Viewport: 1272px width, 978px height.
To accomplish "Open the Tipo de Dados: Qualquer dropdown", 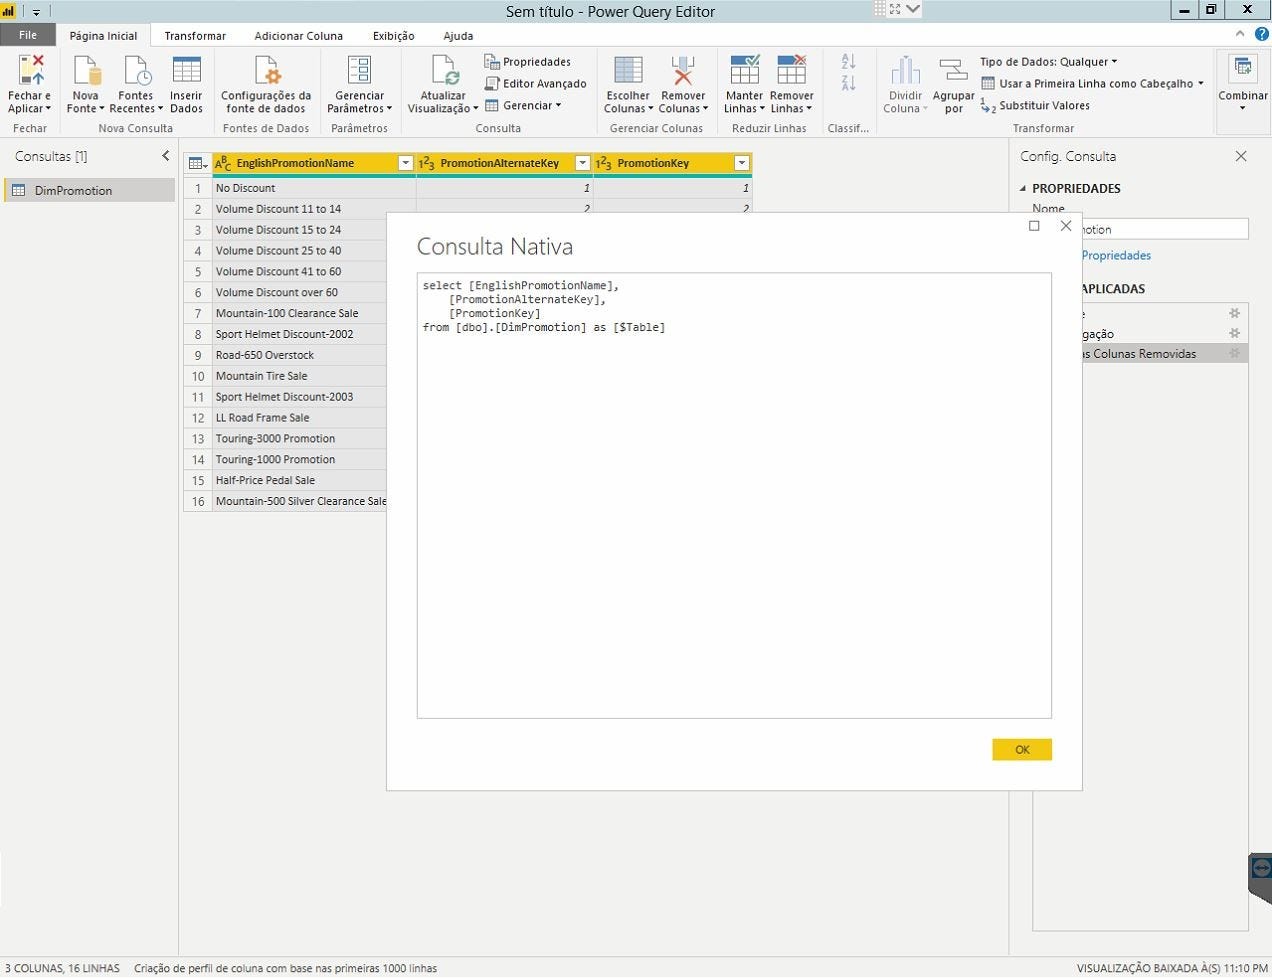I will coord(1048,62).
